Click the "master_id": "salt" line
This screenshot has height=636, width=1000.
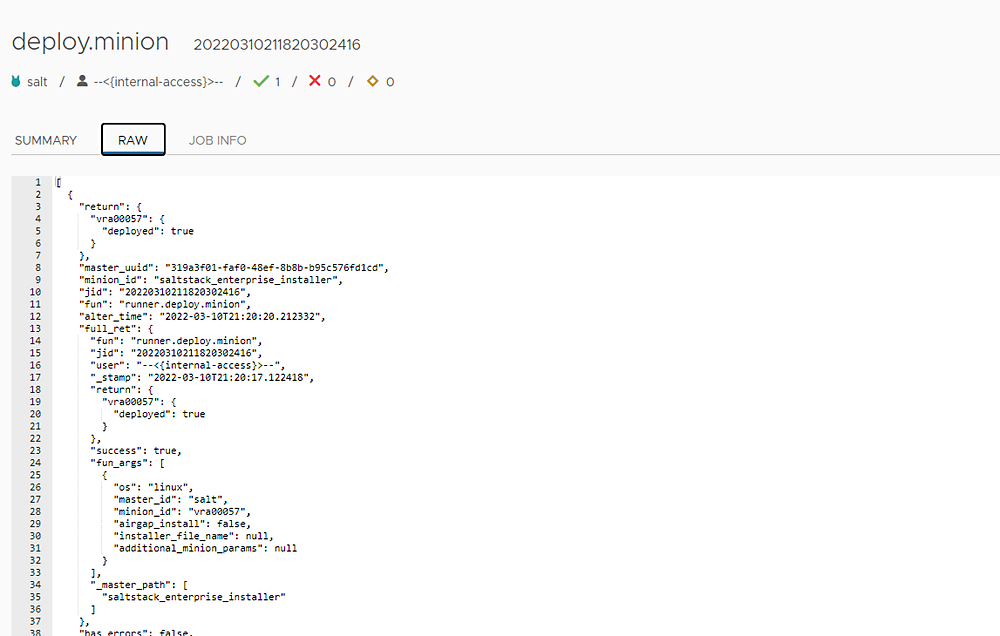tap(170, 499)
